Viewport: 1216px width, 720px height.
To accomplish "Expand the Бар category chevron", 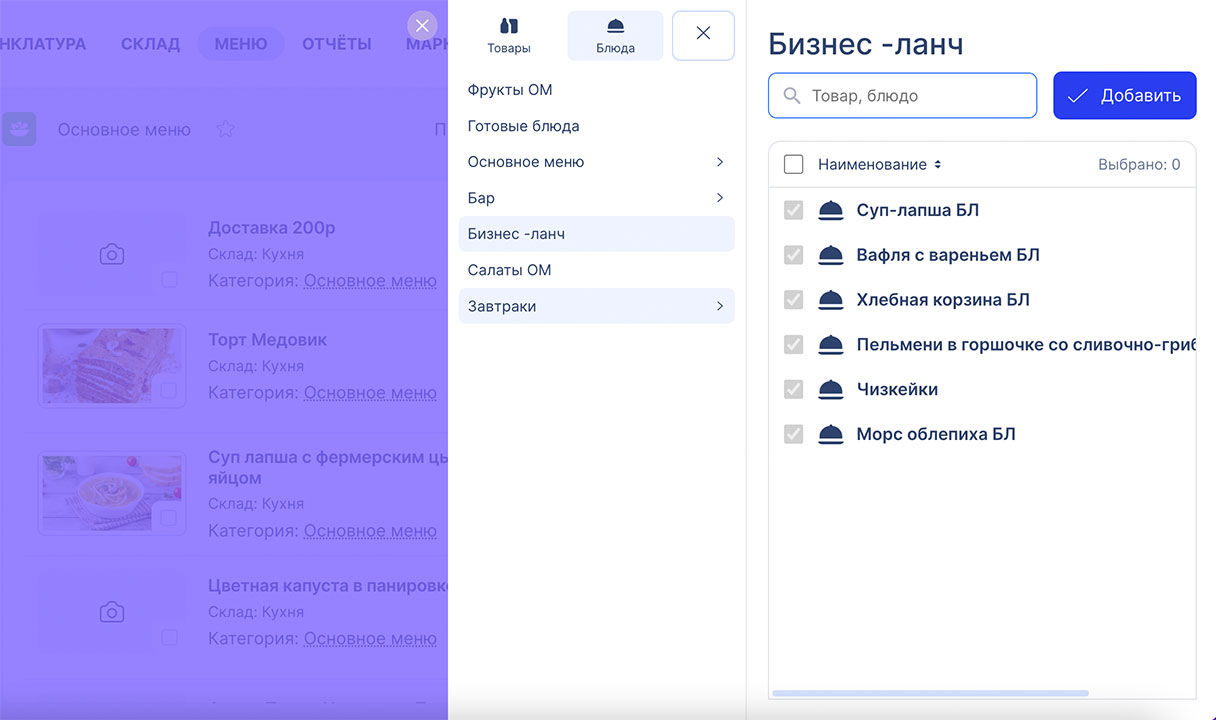I will (720, 198).
